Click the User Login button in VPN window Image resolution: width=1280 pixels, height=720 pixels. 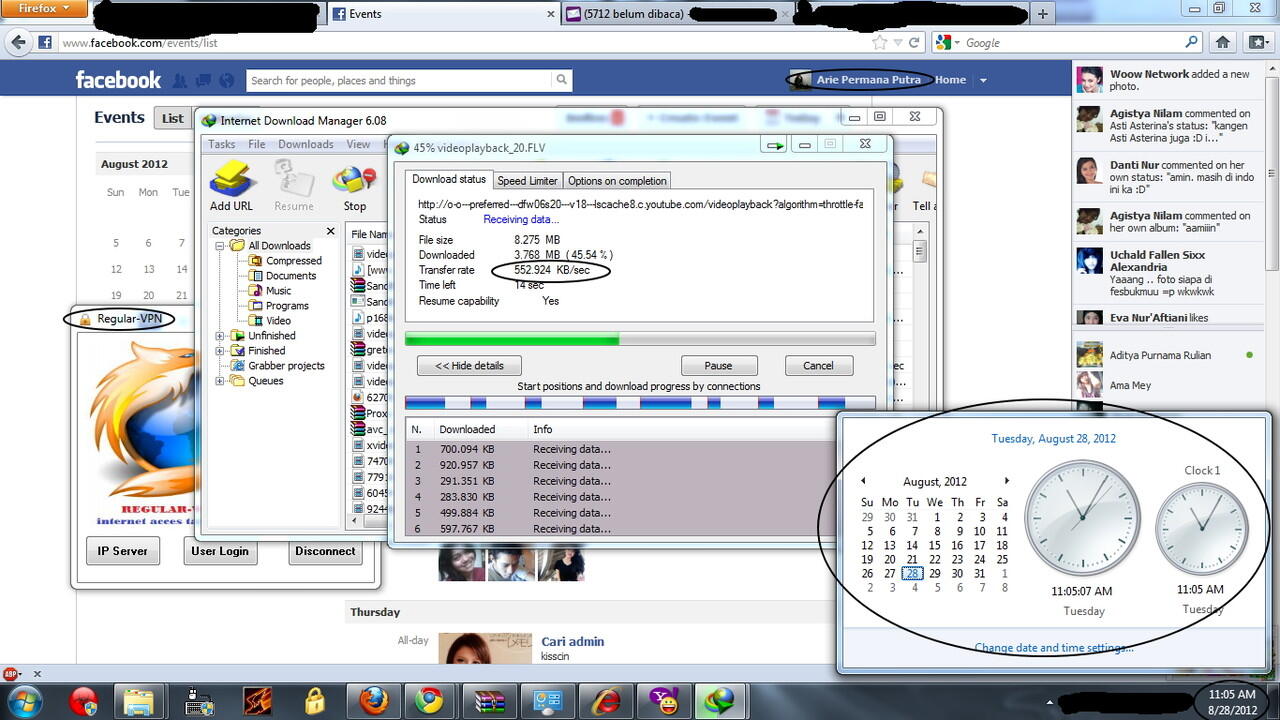(220, 551)
